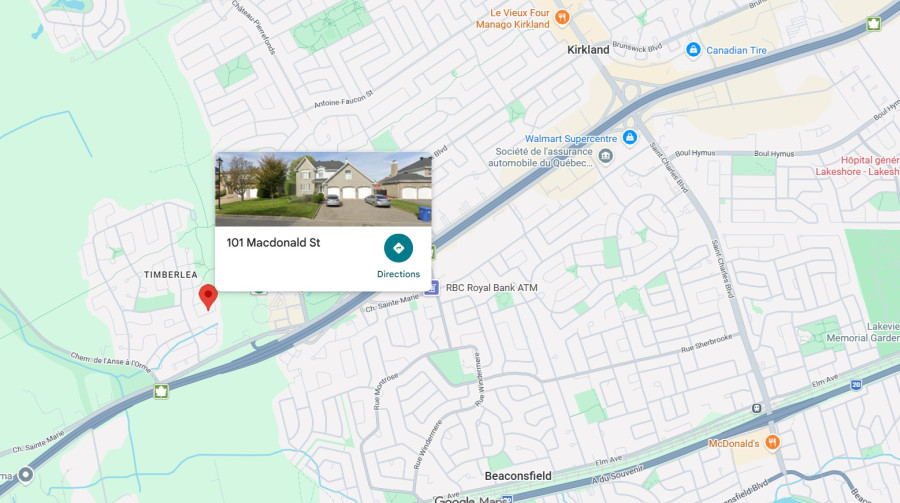The image size is (900, 503).
Task: Click the Hôpital général Lakeshore label
Action: point(858,166)
